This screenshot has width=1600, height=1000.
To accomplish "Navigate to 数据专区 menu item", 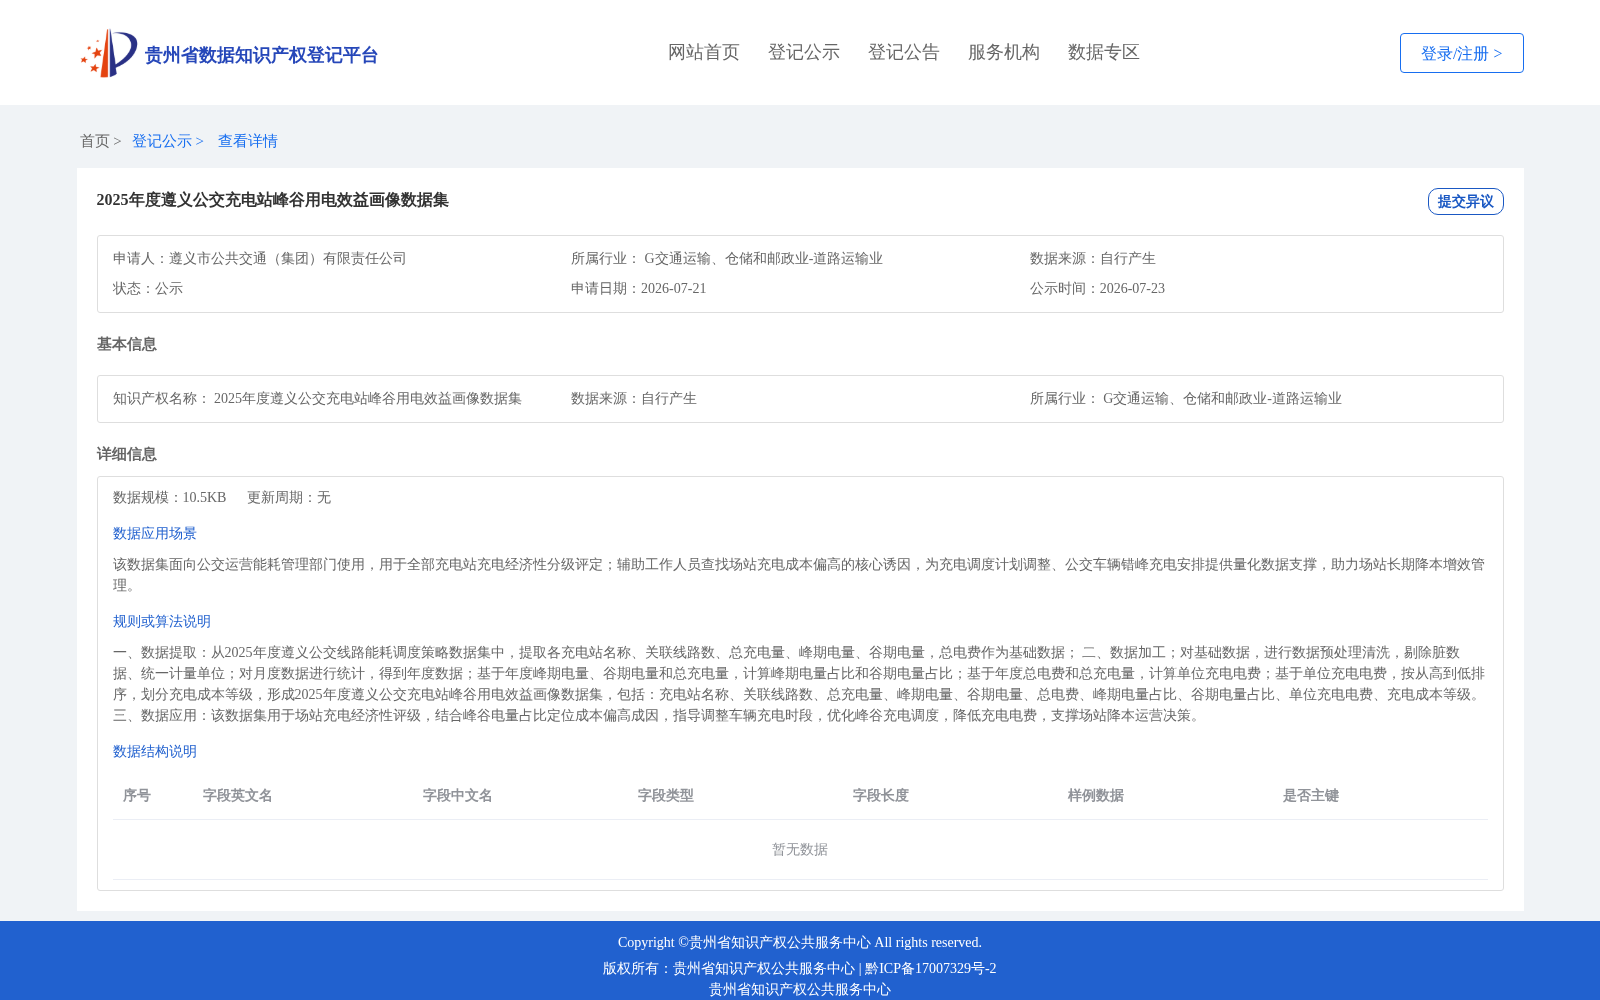I will coord(1104,52).
